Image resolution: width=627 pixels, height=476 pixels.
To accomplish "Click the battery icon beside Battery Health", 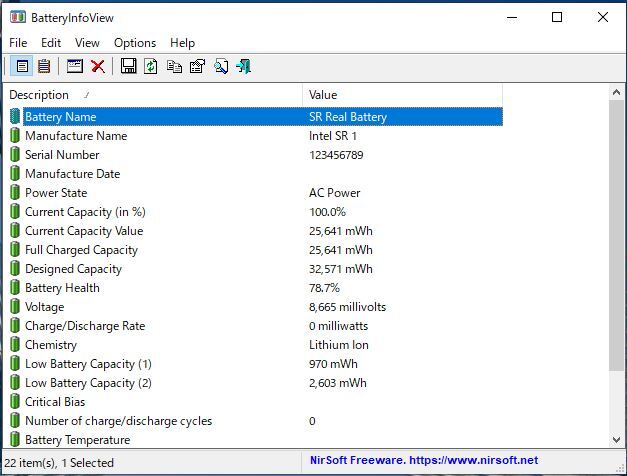I will (15, 288).
